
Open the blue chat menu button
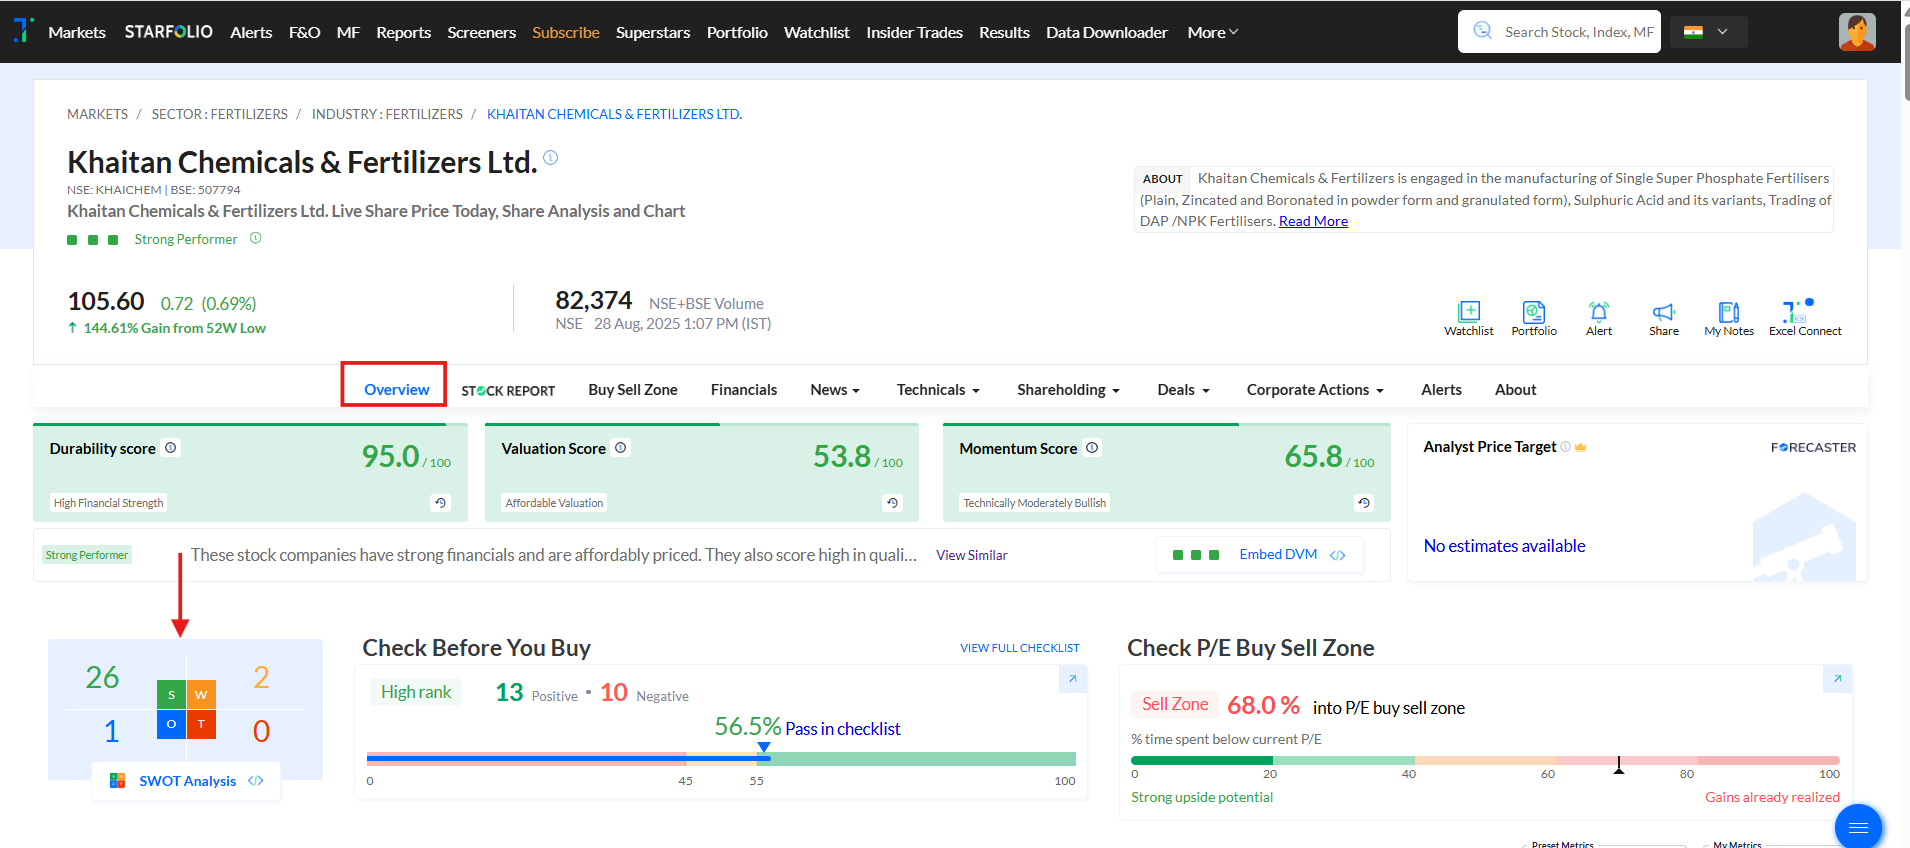(1858, 827)
